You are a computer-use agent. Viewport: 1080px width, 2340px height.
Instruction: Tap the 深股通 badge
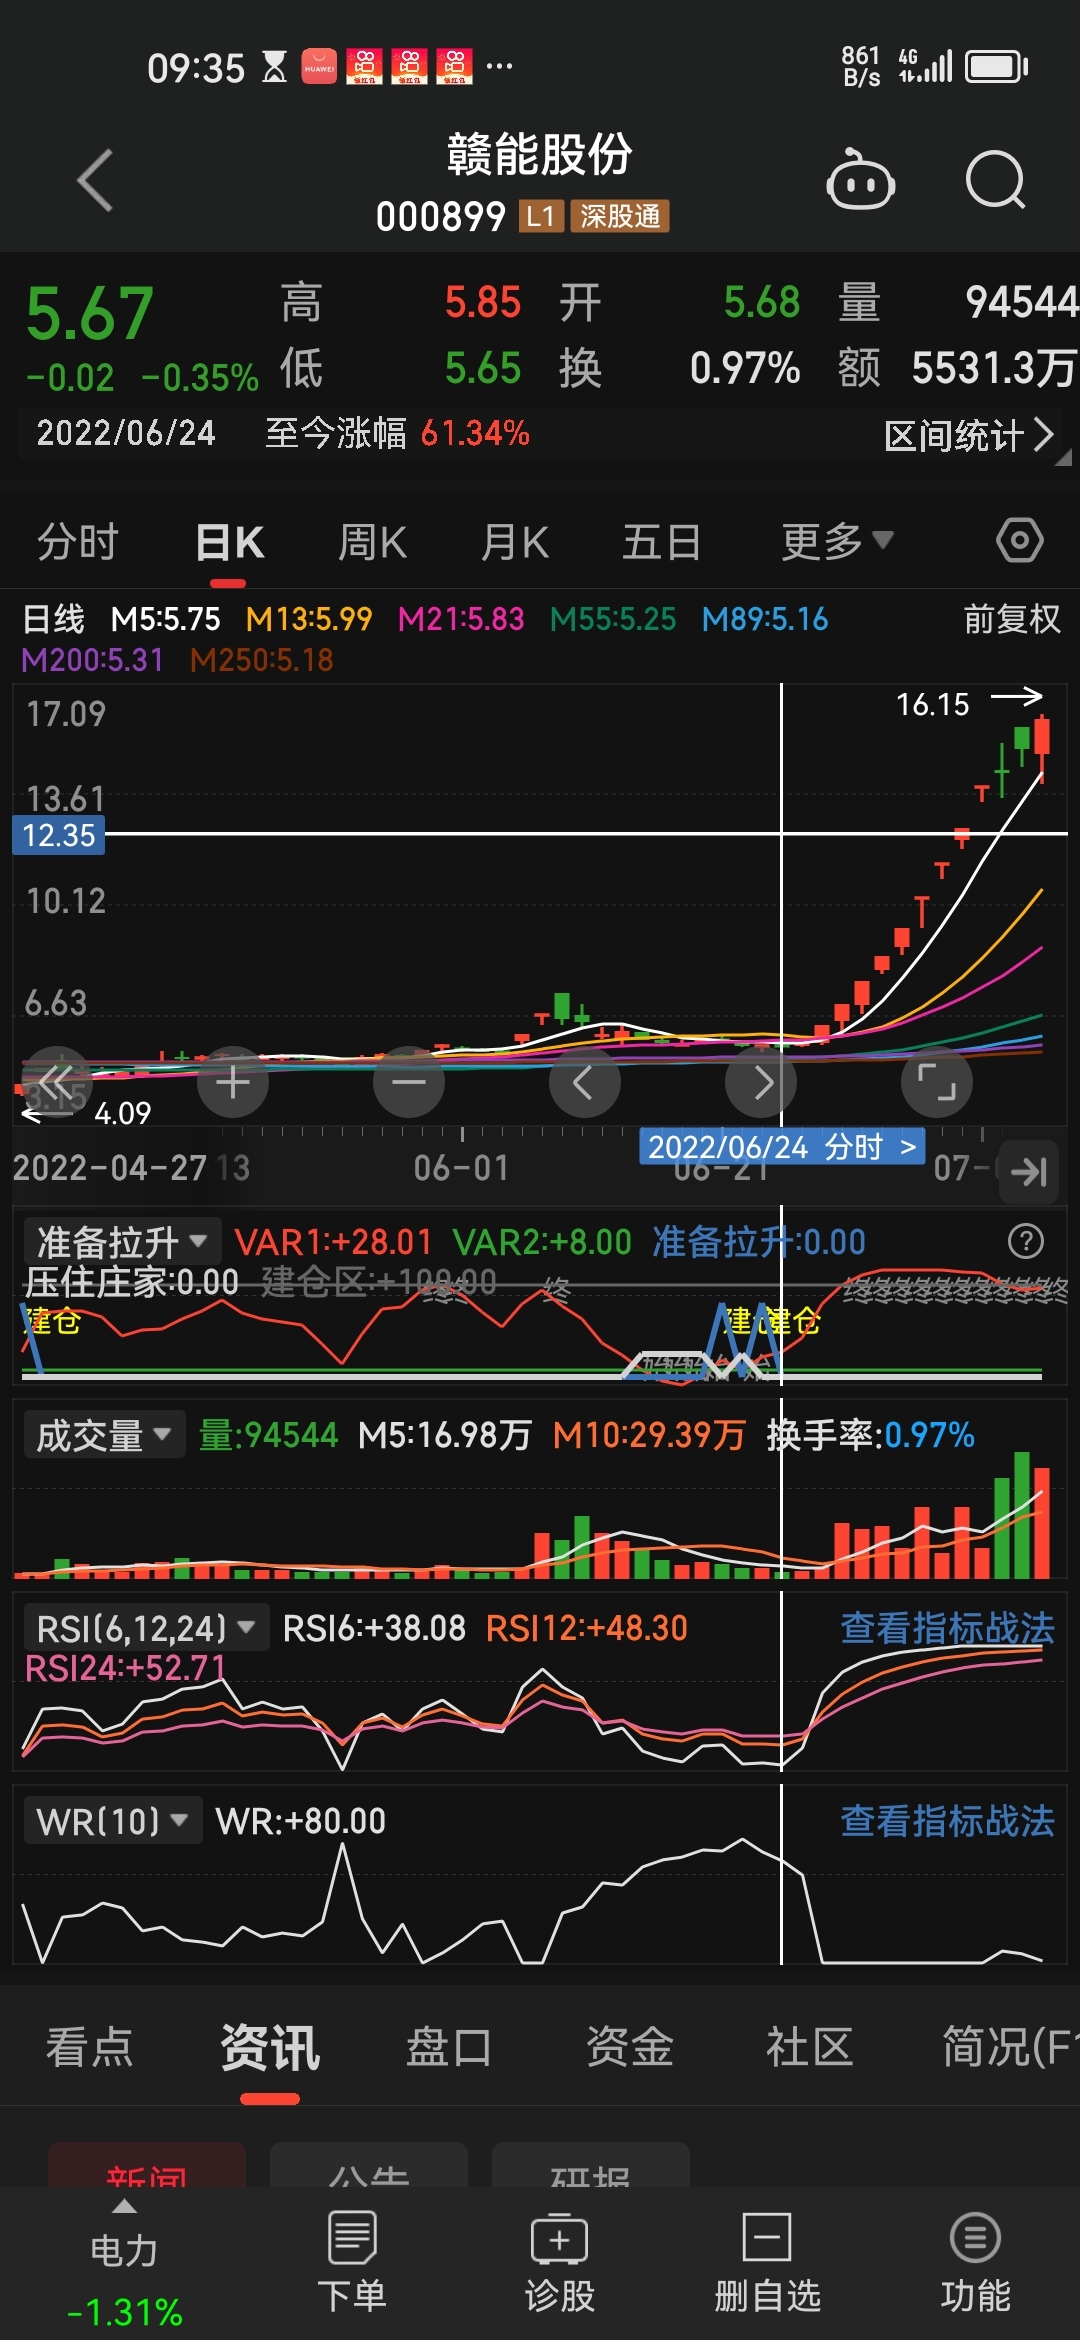coord(620,216)
